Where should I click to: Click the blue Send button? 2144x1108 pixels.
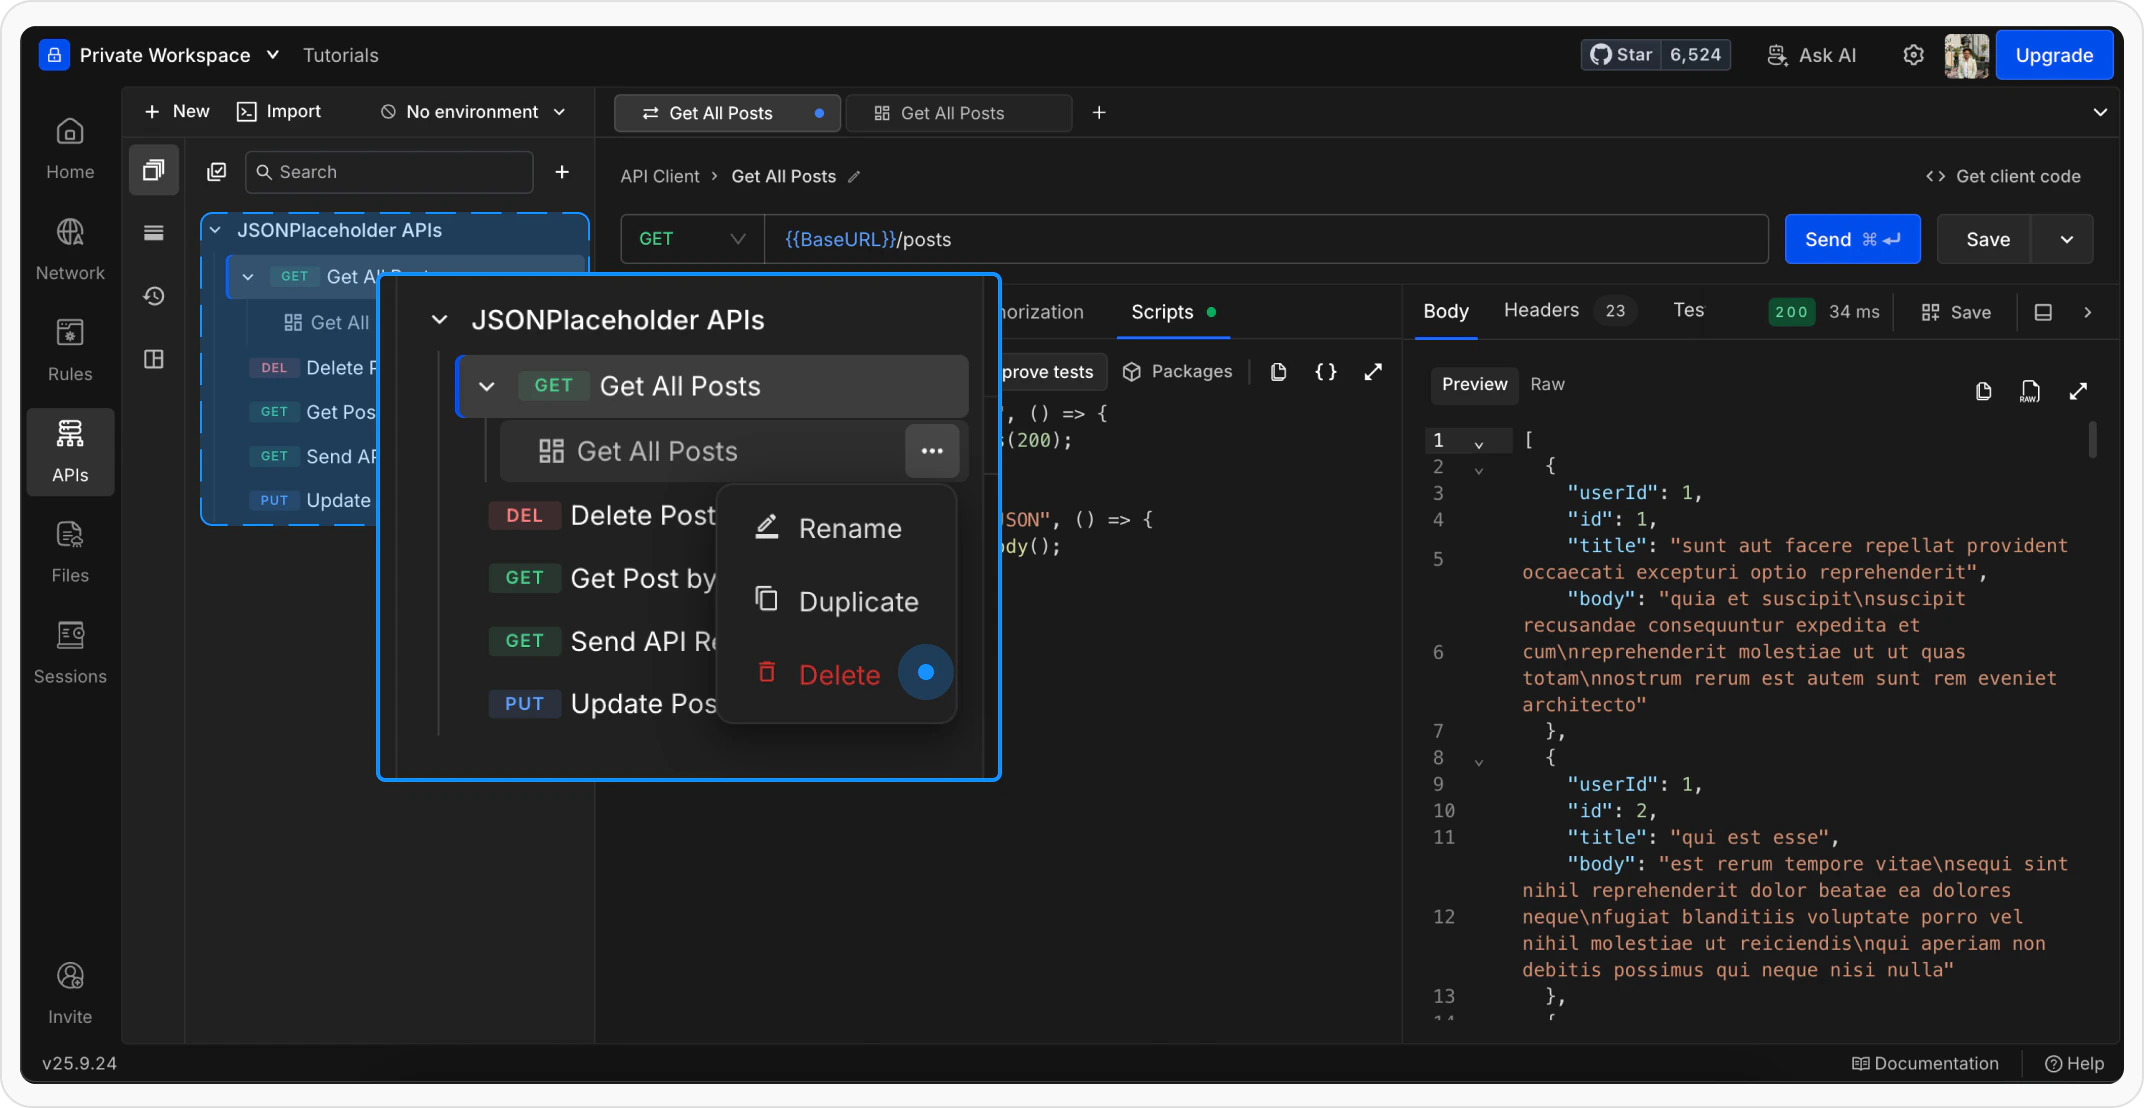pyautogui.click(x=1851, y=239)
